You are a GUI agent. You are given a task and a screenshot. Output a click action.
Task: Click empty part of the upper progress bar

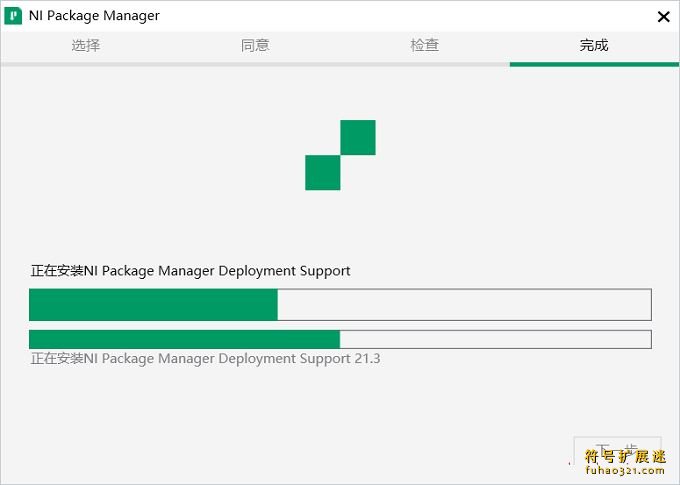(x=464, y=305)
